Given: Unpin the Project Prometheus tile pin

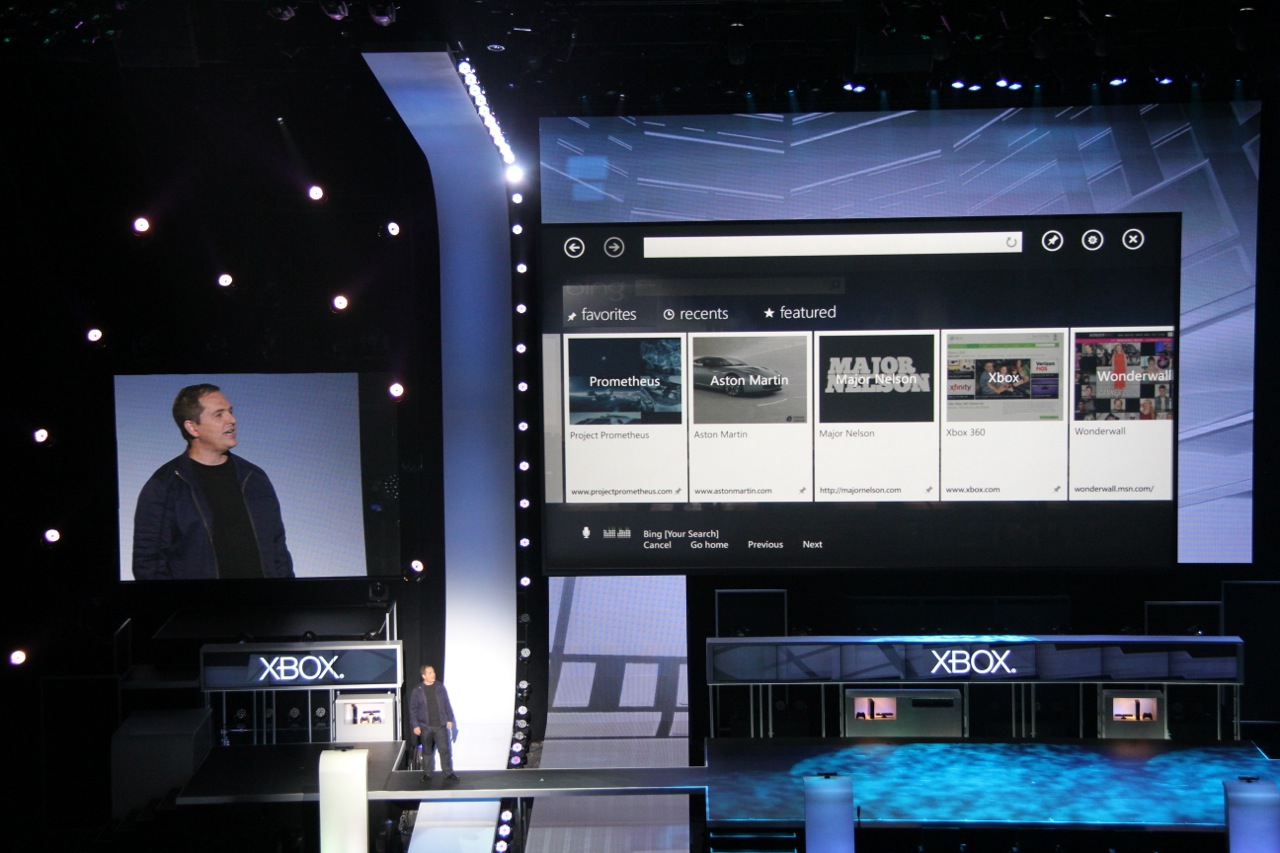Looking at the screenshot, I should tap(678, 491).
